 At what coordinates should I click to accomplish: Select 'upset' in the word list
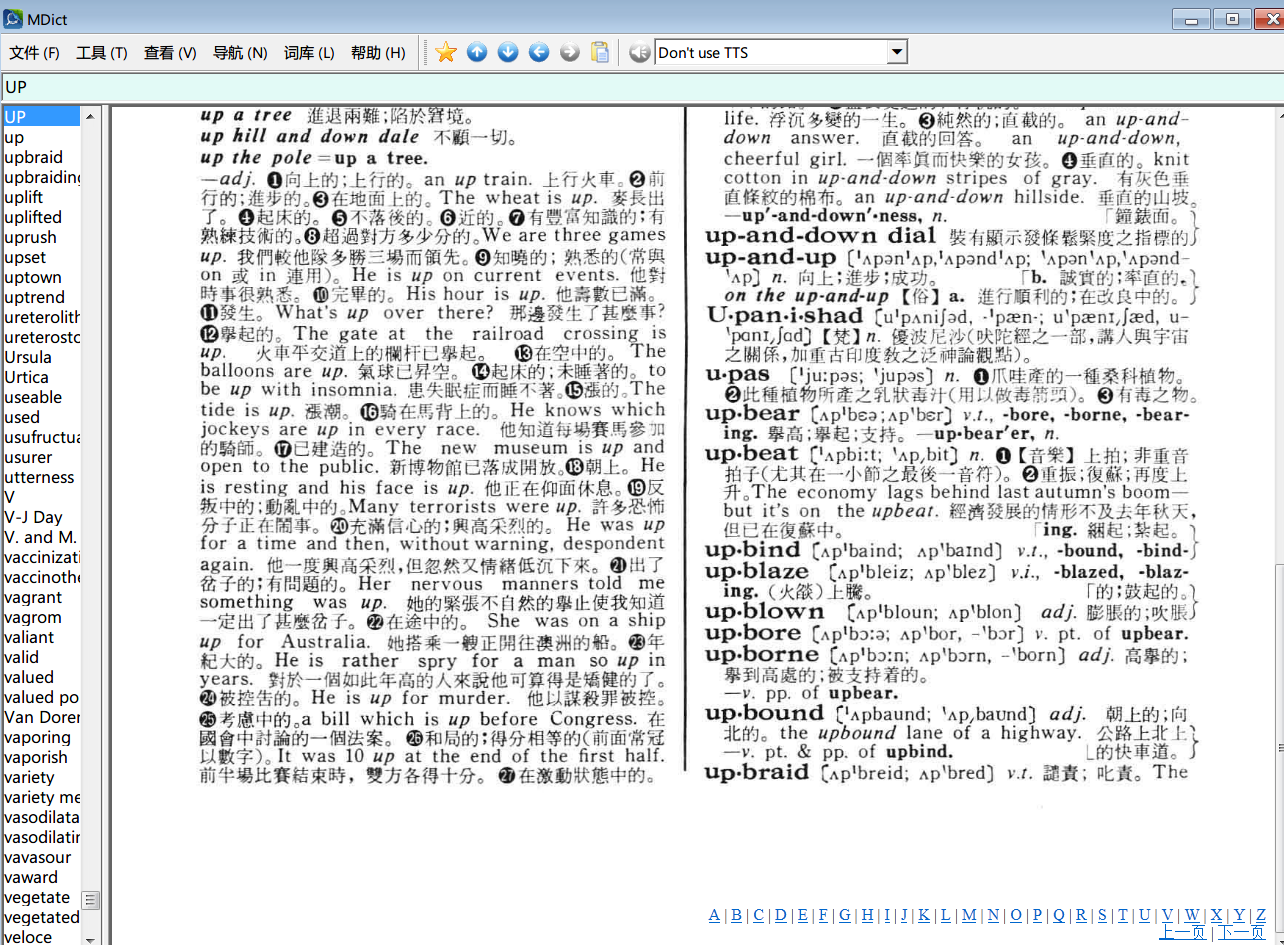tap(25, 257)
